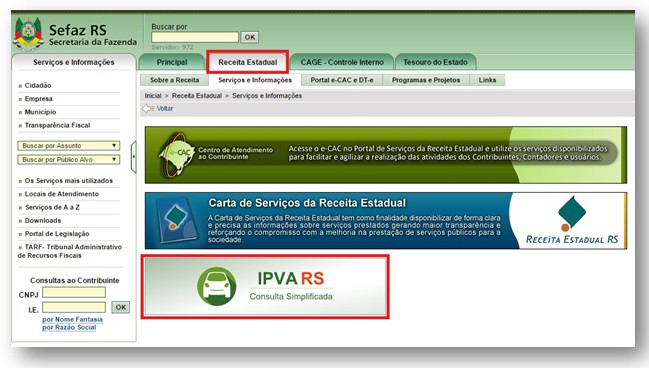Open the CAGE - Controle Interno tab
The width and height of the screenshot is (649, 368).
(x=342, y=62)
